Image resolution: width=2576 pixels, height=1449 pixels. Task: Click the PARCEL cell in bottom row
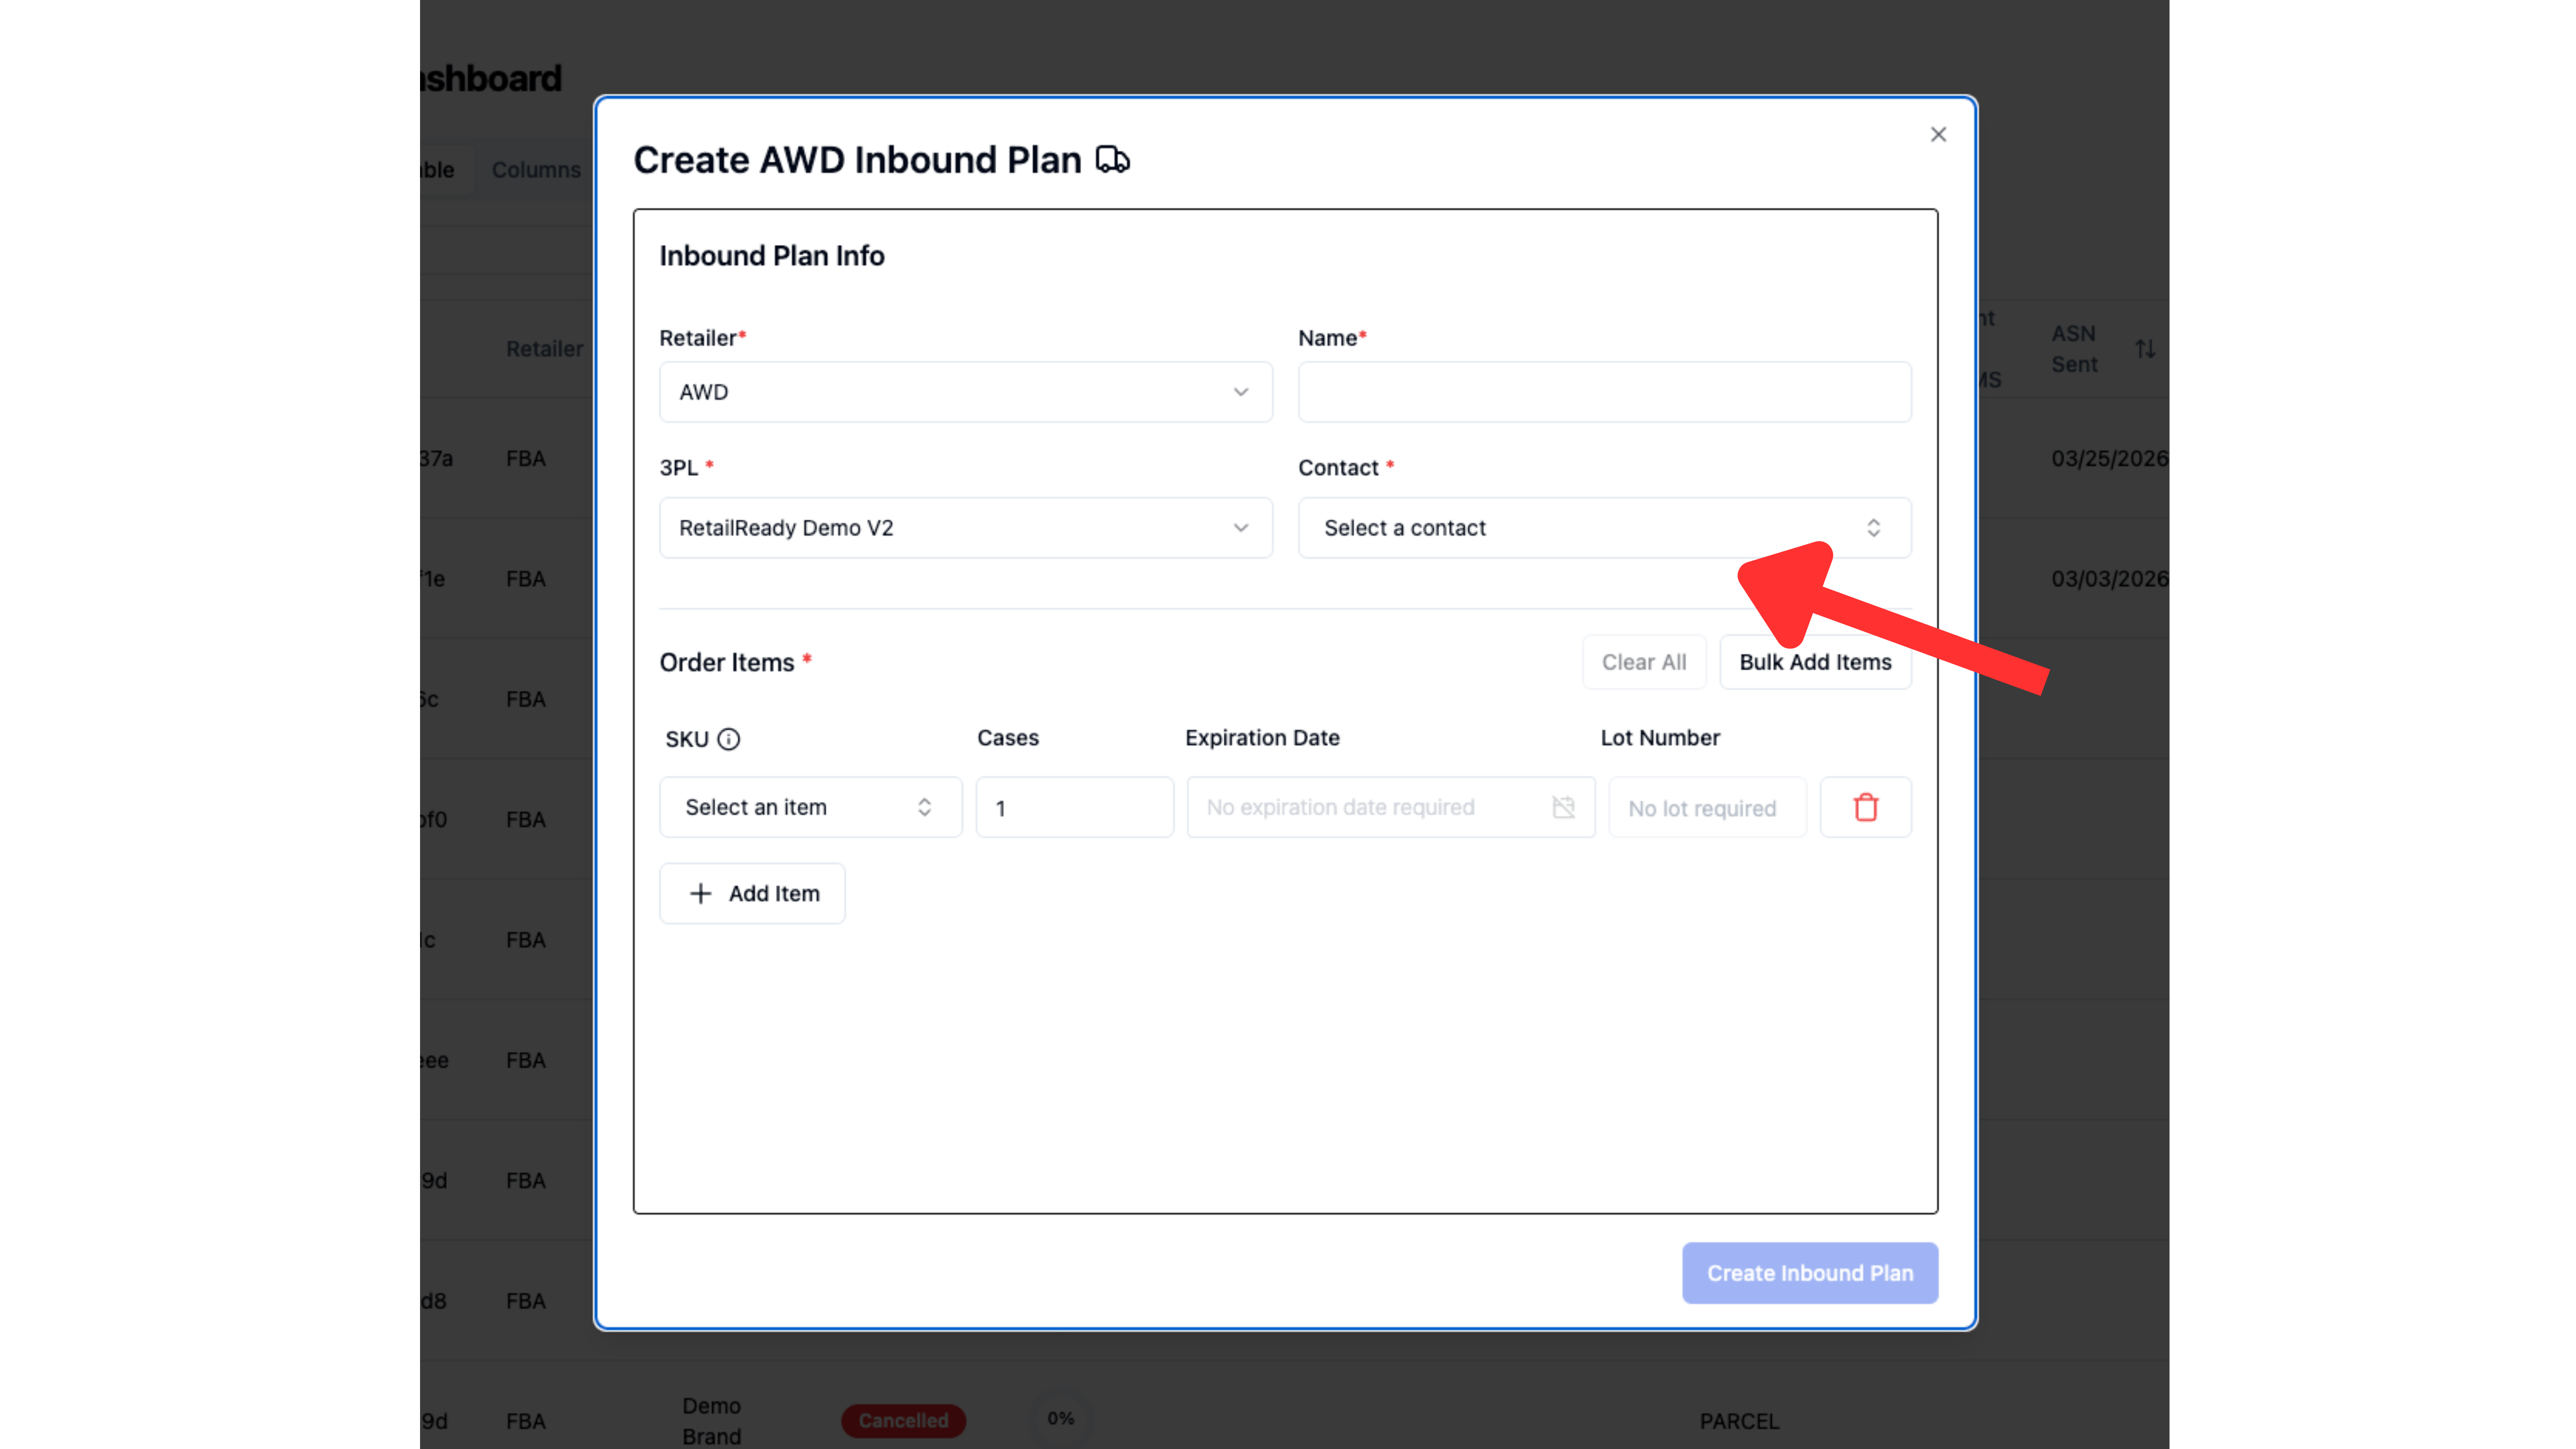point(1739,1421)
